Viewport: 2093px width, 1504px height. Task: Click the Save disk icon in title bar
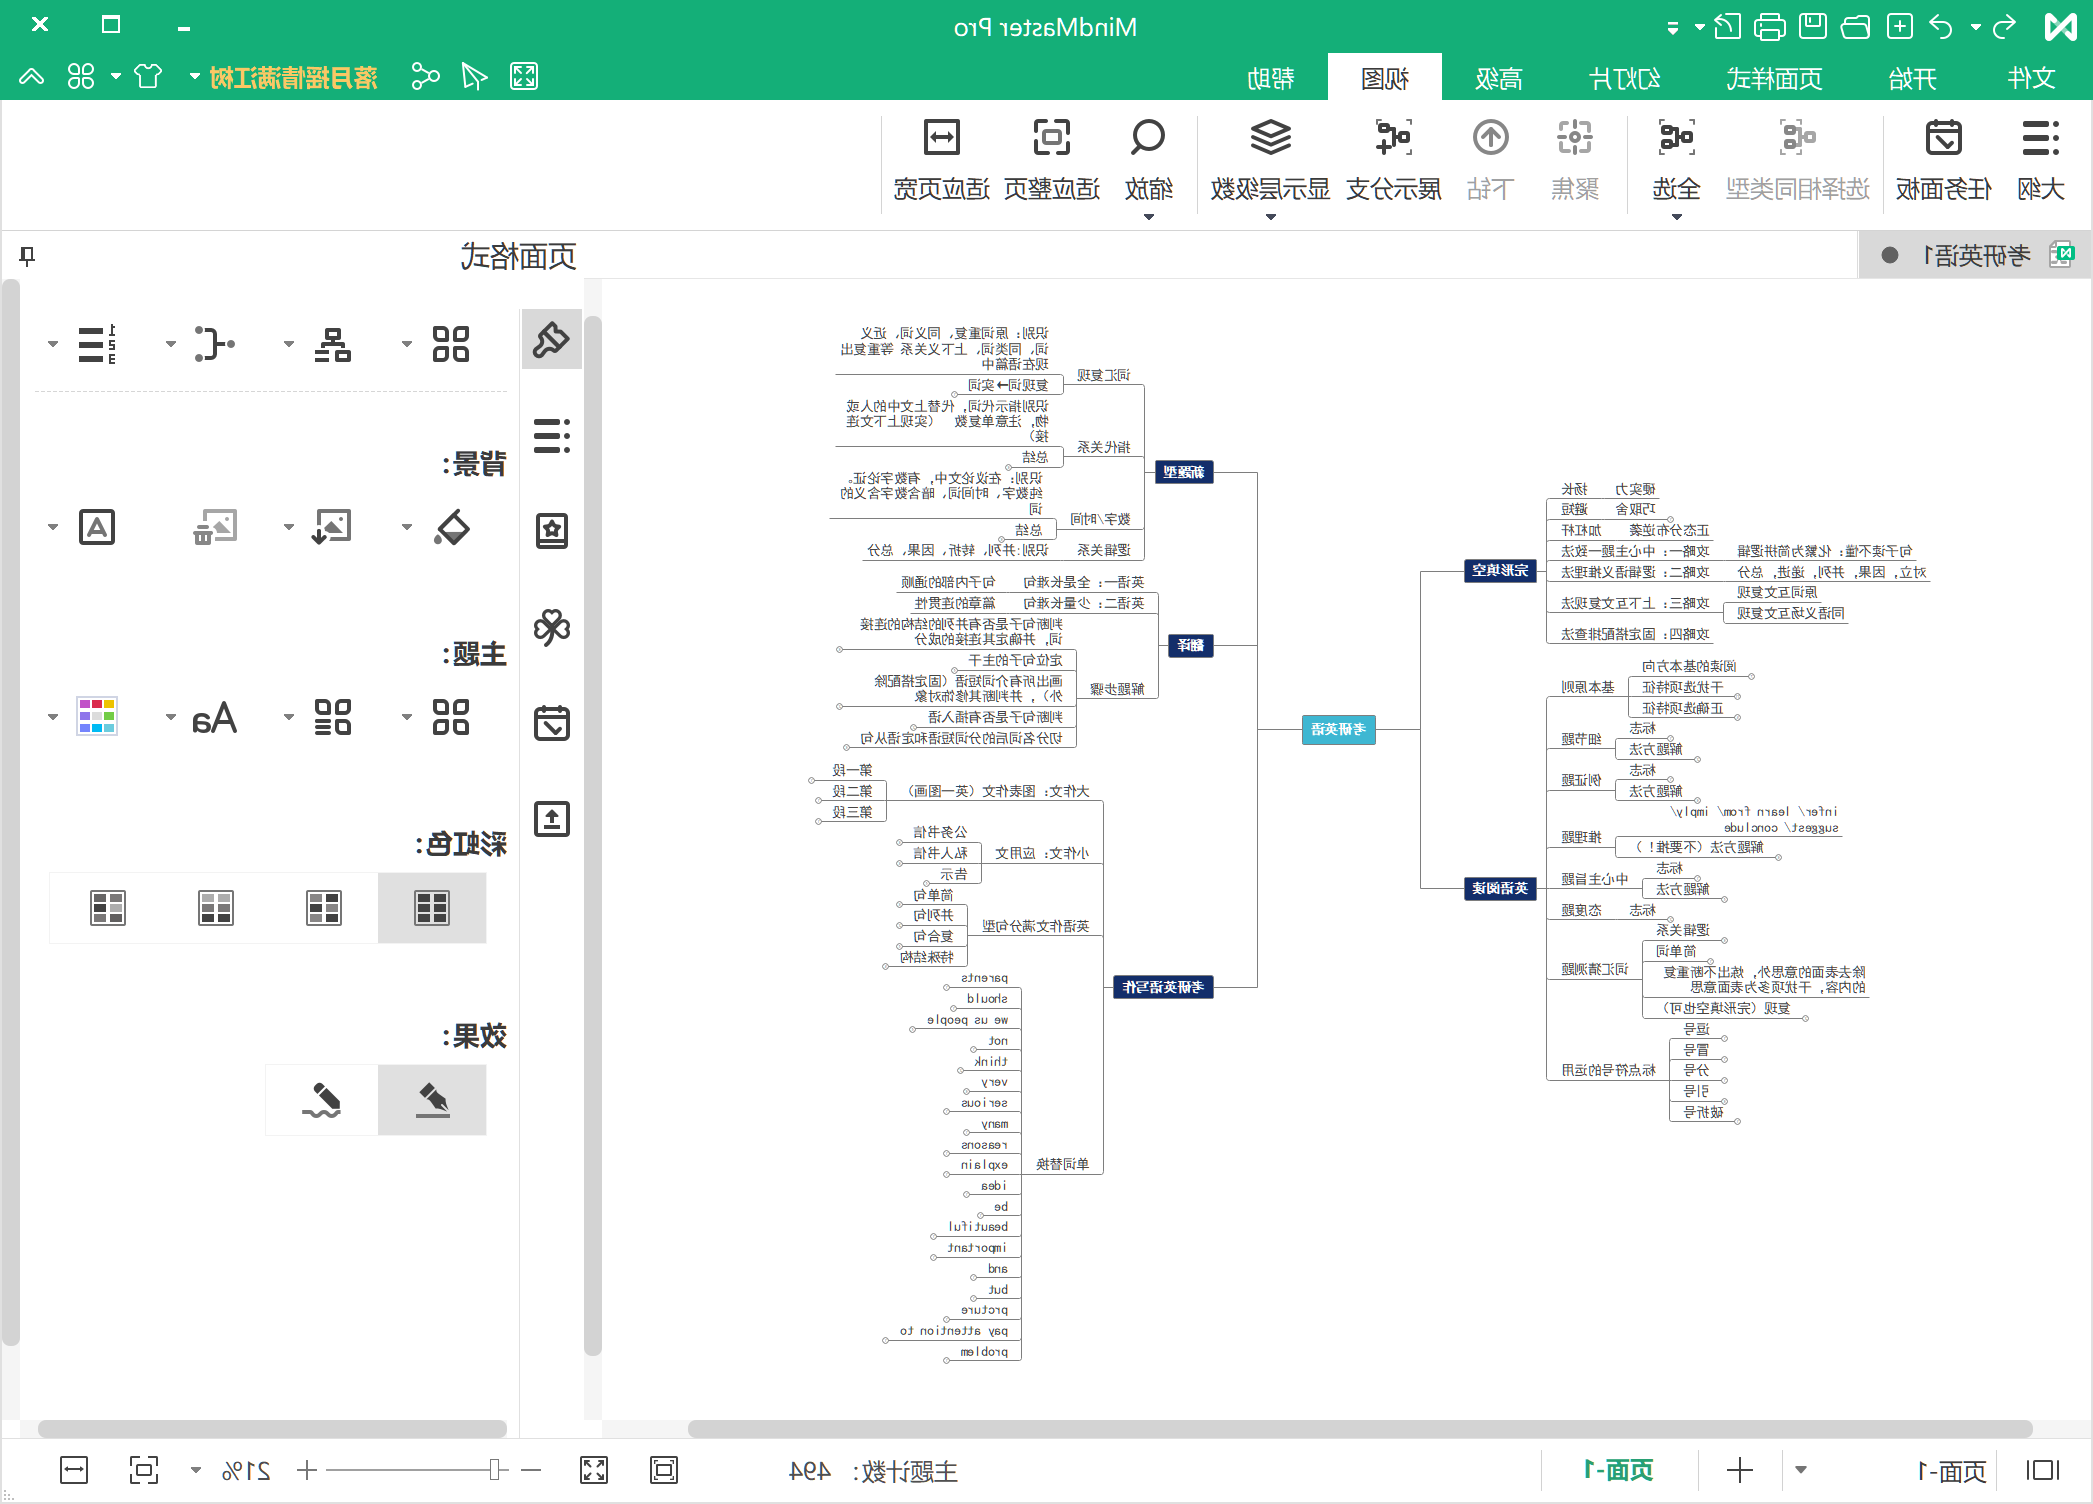(1813, 26)
